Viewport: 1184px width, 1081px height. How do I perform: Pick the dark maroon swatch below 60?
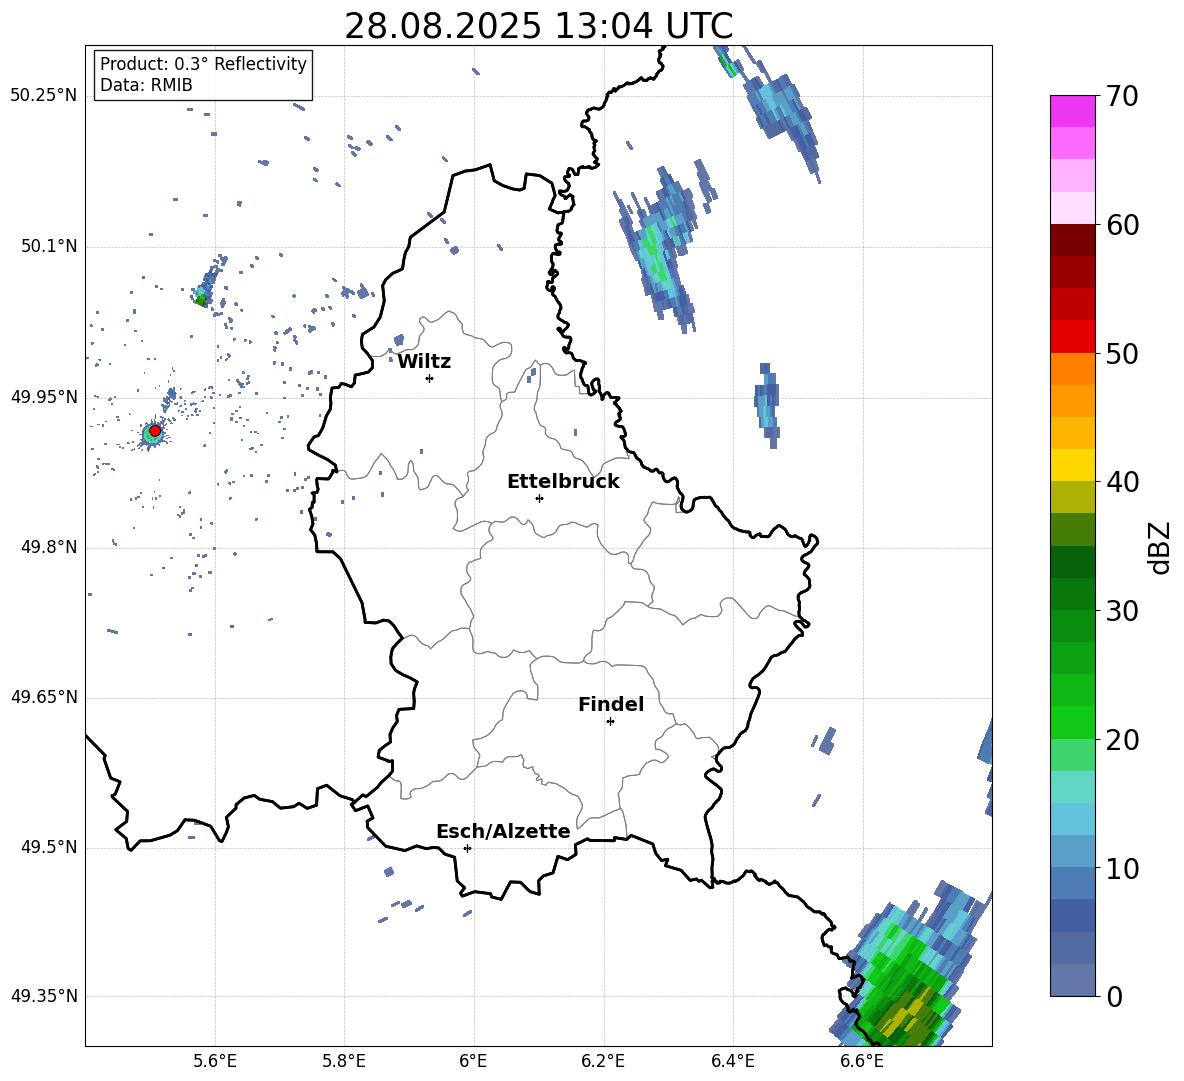1072,240
